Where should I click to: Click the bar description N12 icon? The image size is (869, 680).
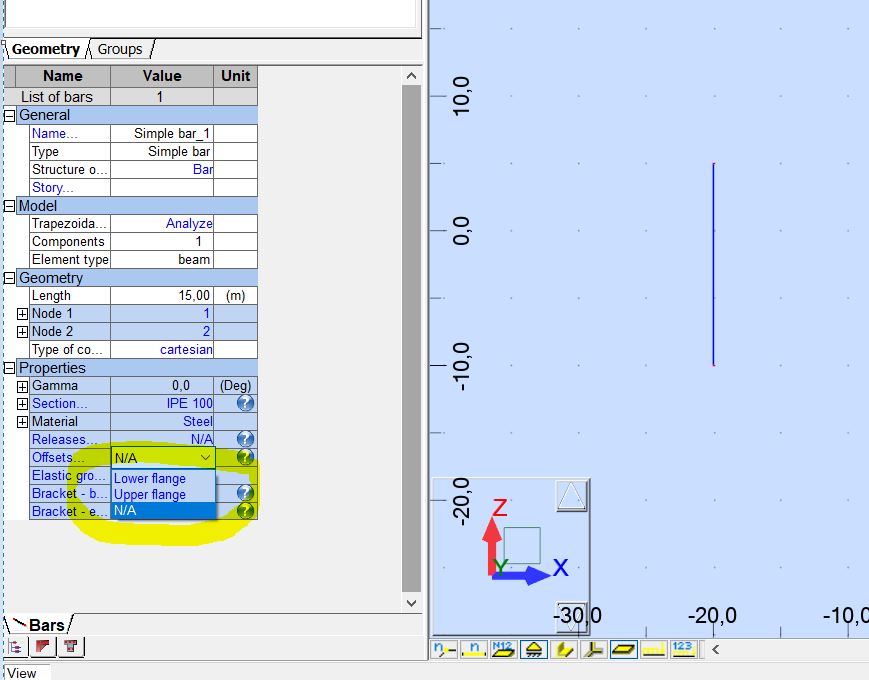click(505, 649)
